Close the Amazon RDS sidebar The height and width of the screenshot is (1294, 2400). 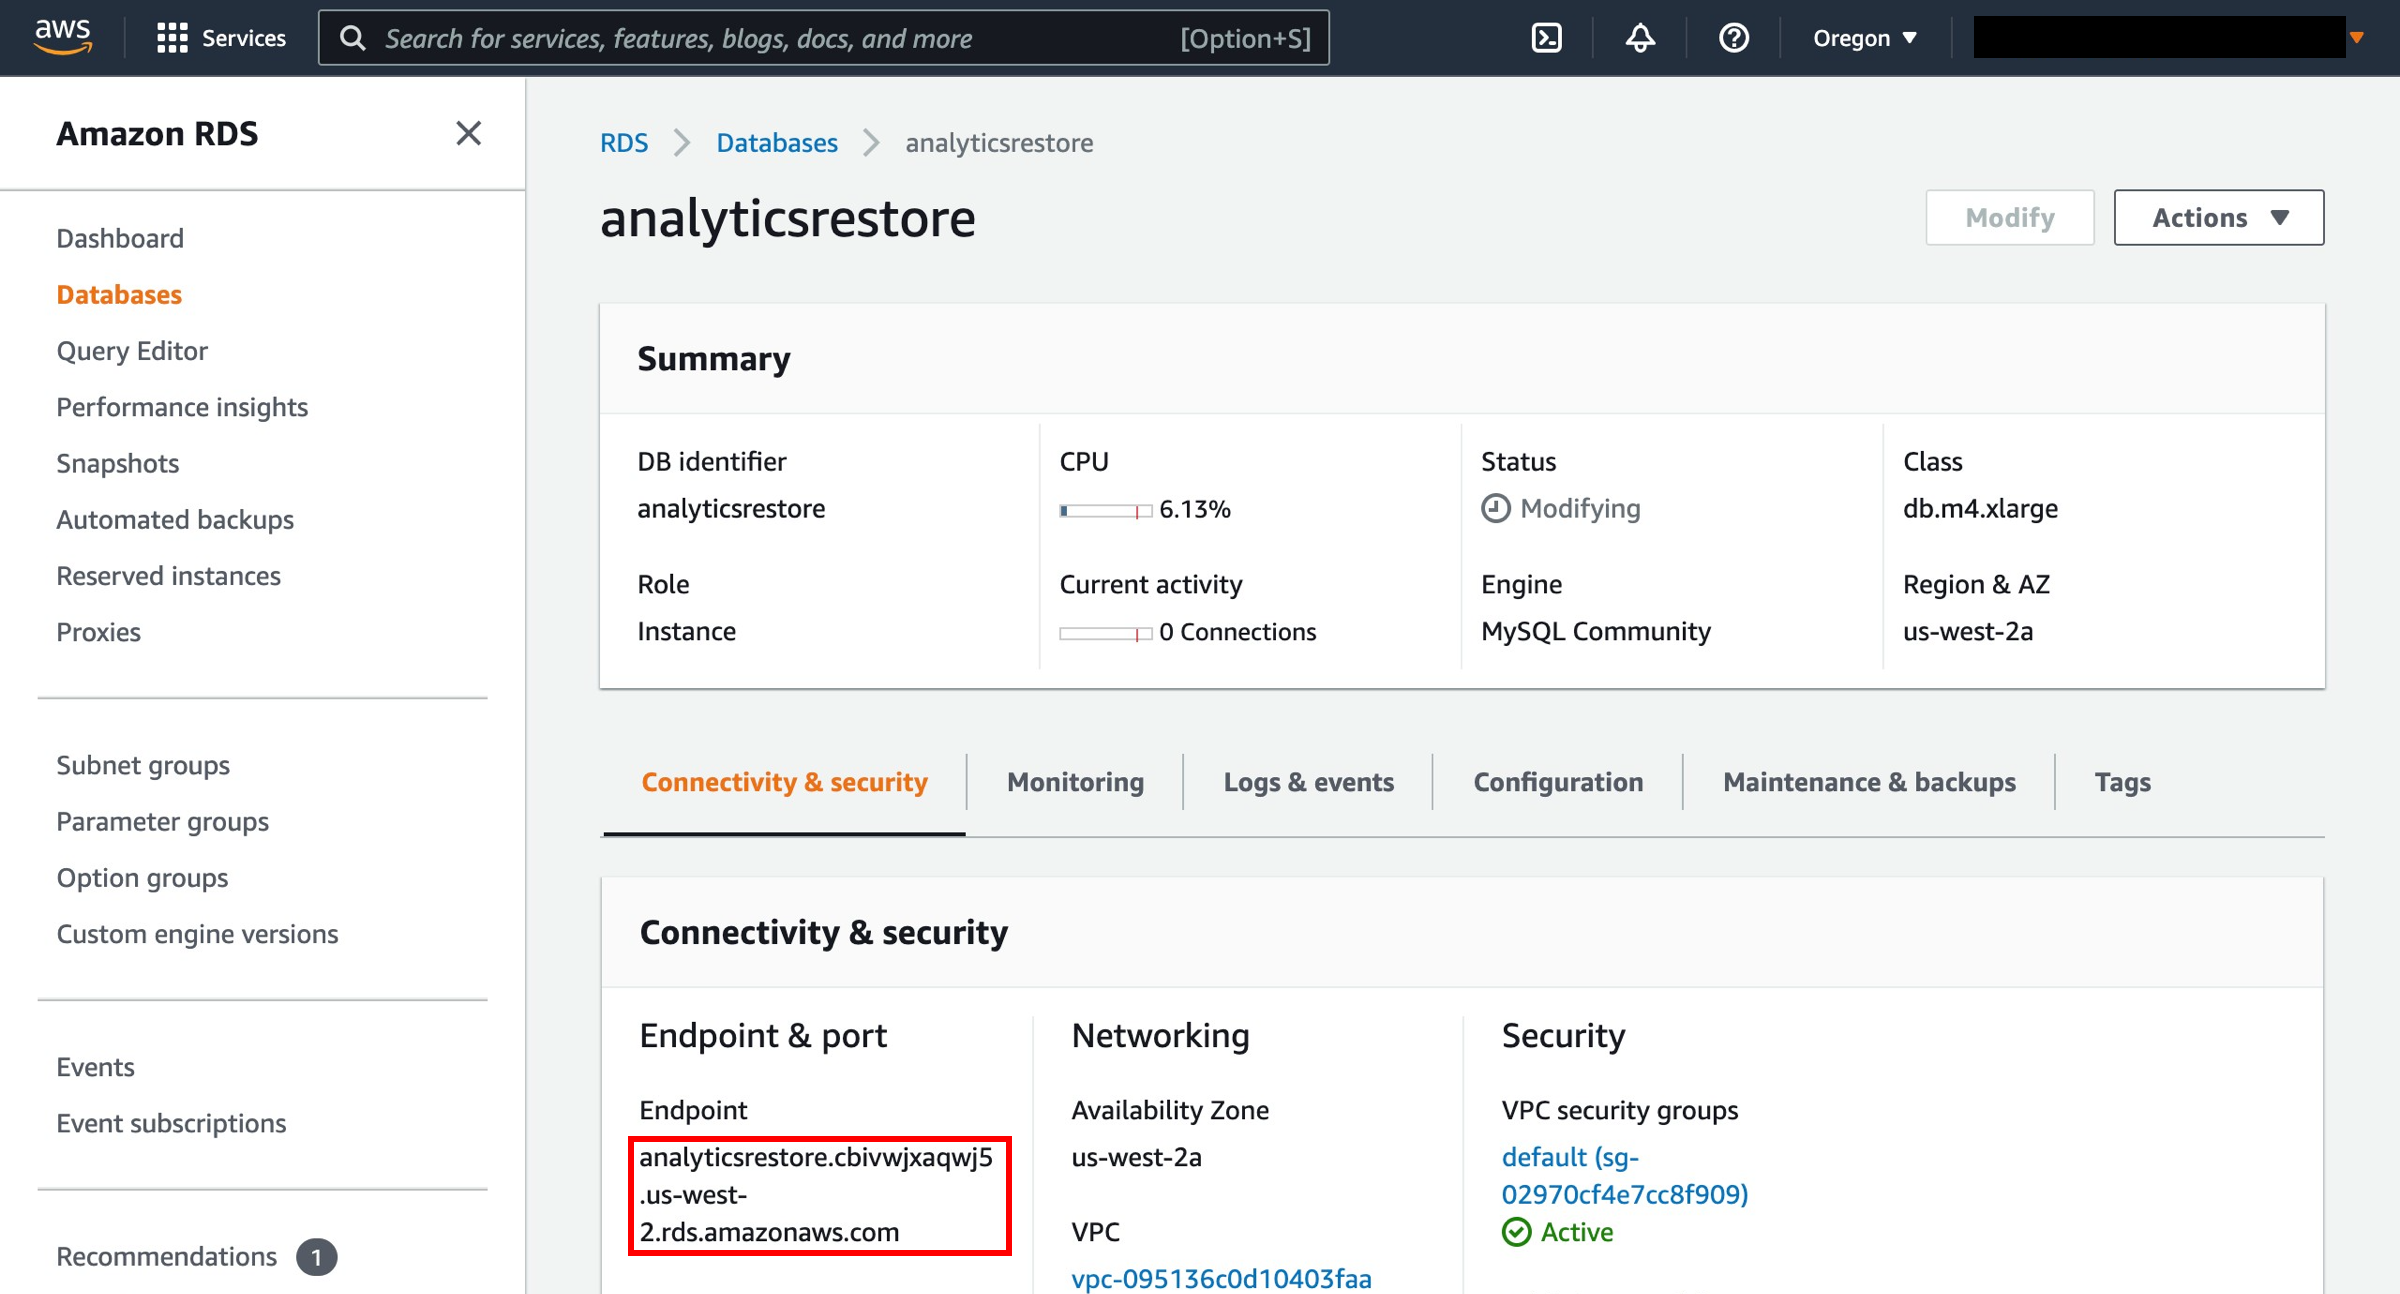click(468, 133)
